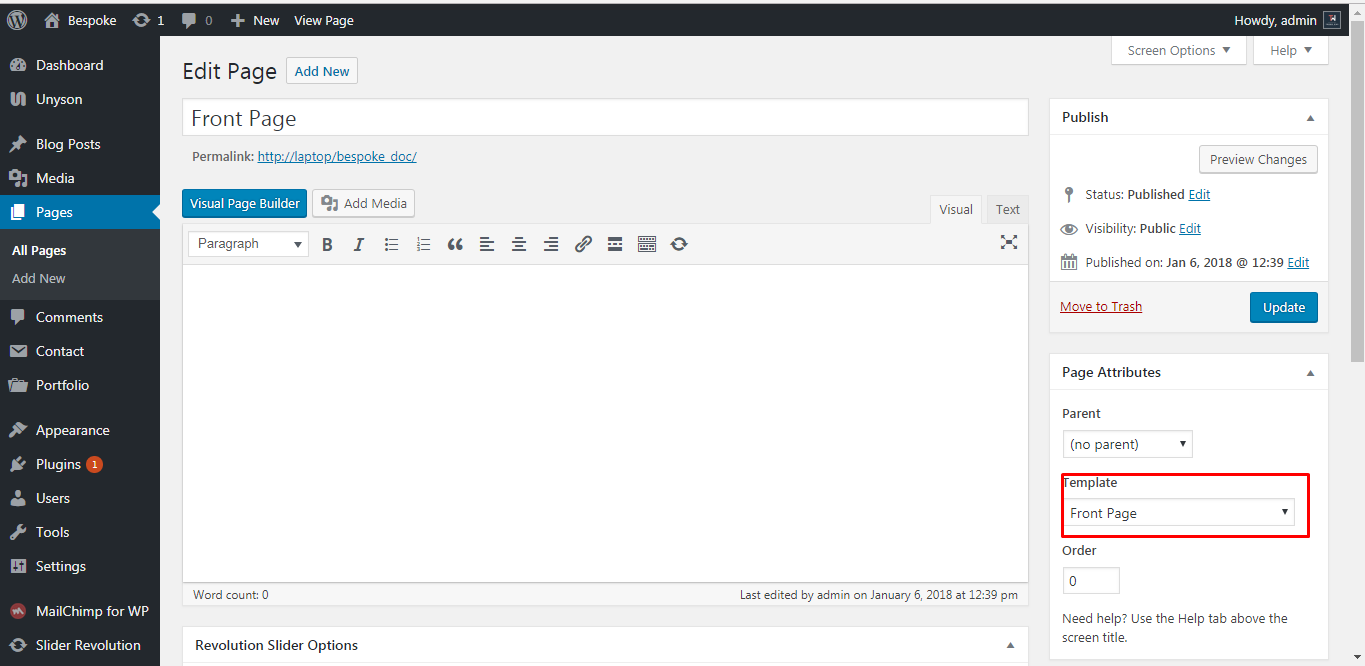Click the Order number field
1365x666 pixels.
click(x=1091, y=581)
